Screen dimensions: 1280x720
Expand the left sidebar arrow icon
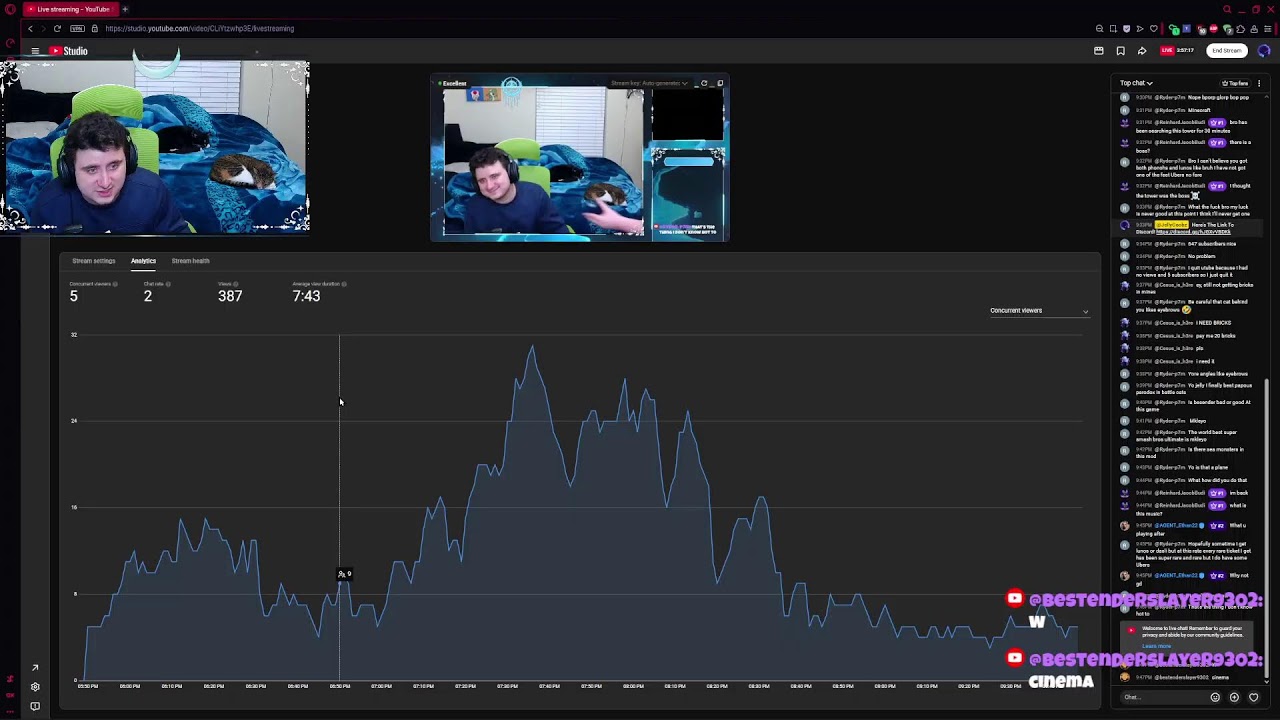coord(35,667)
